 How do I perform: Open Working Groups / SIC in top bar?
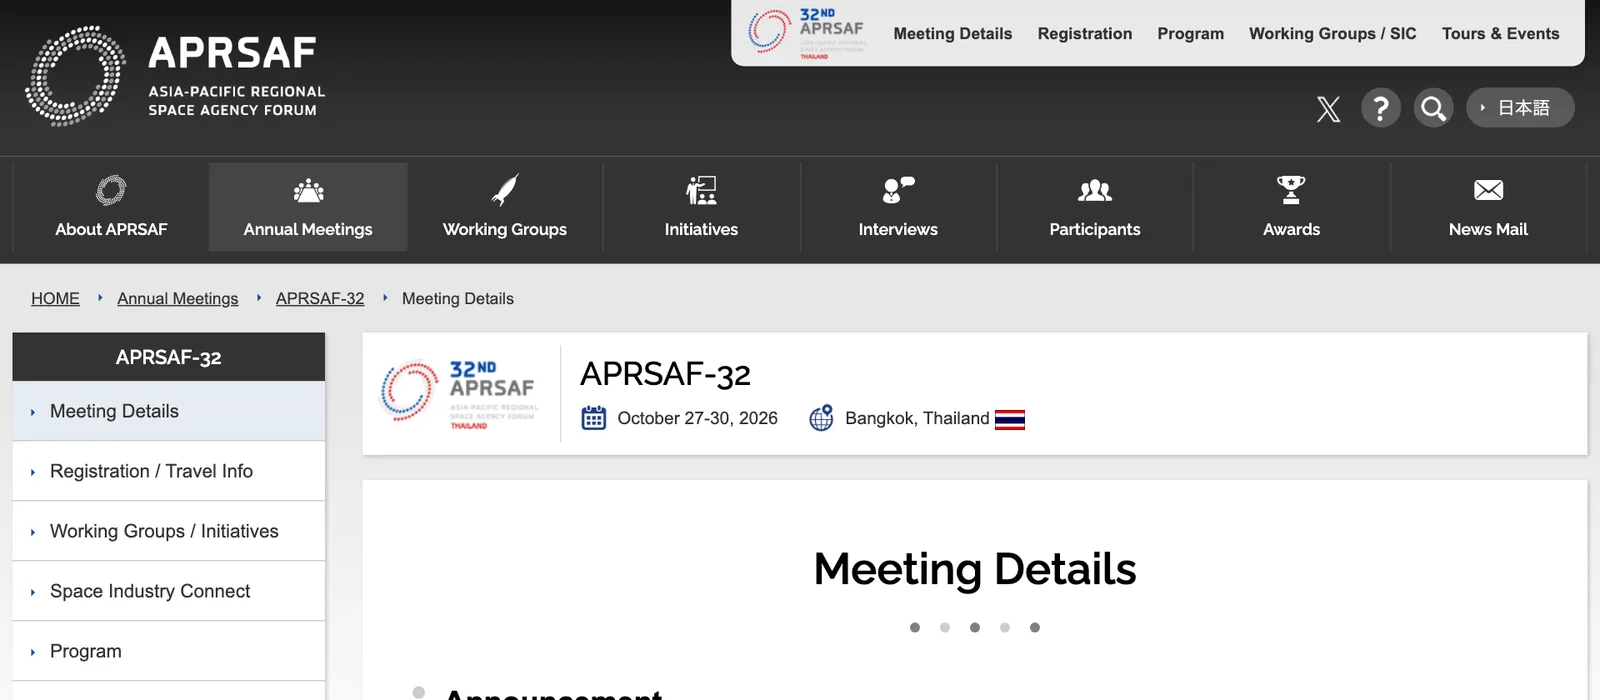click(1333, 34)
